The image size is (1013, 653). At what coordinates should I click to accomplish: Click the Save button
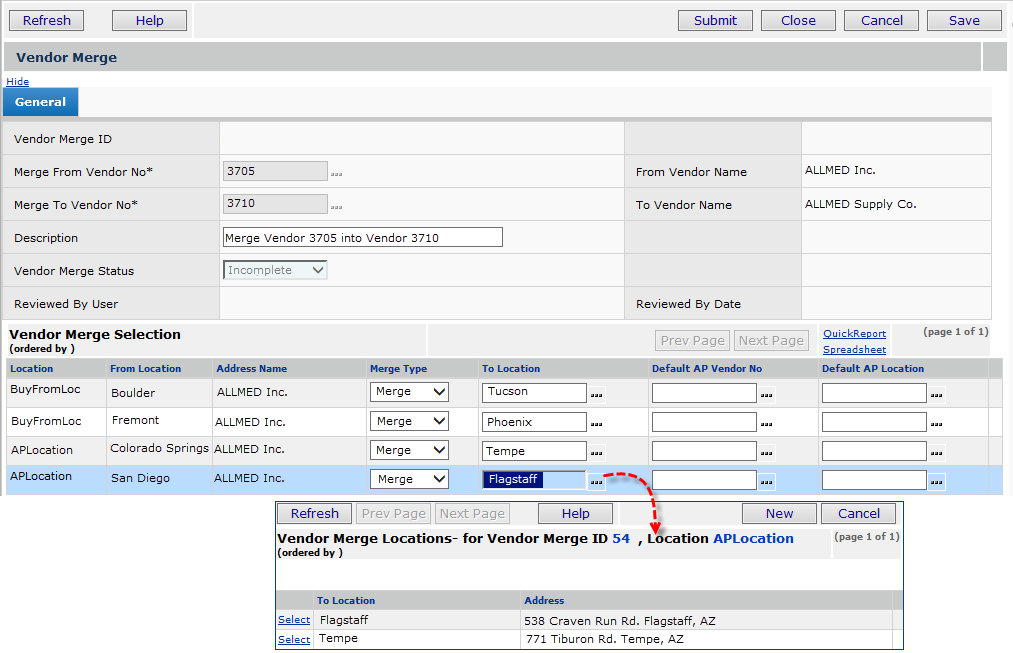click(964, 20)
